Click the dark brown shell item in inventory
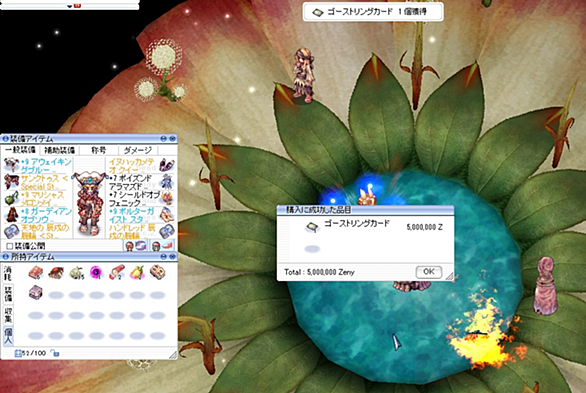The image size is (586, 393). [x=56, y=273]
